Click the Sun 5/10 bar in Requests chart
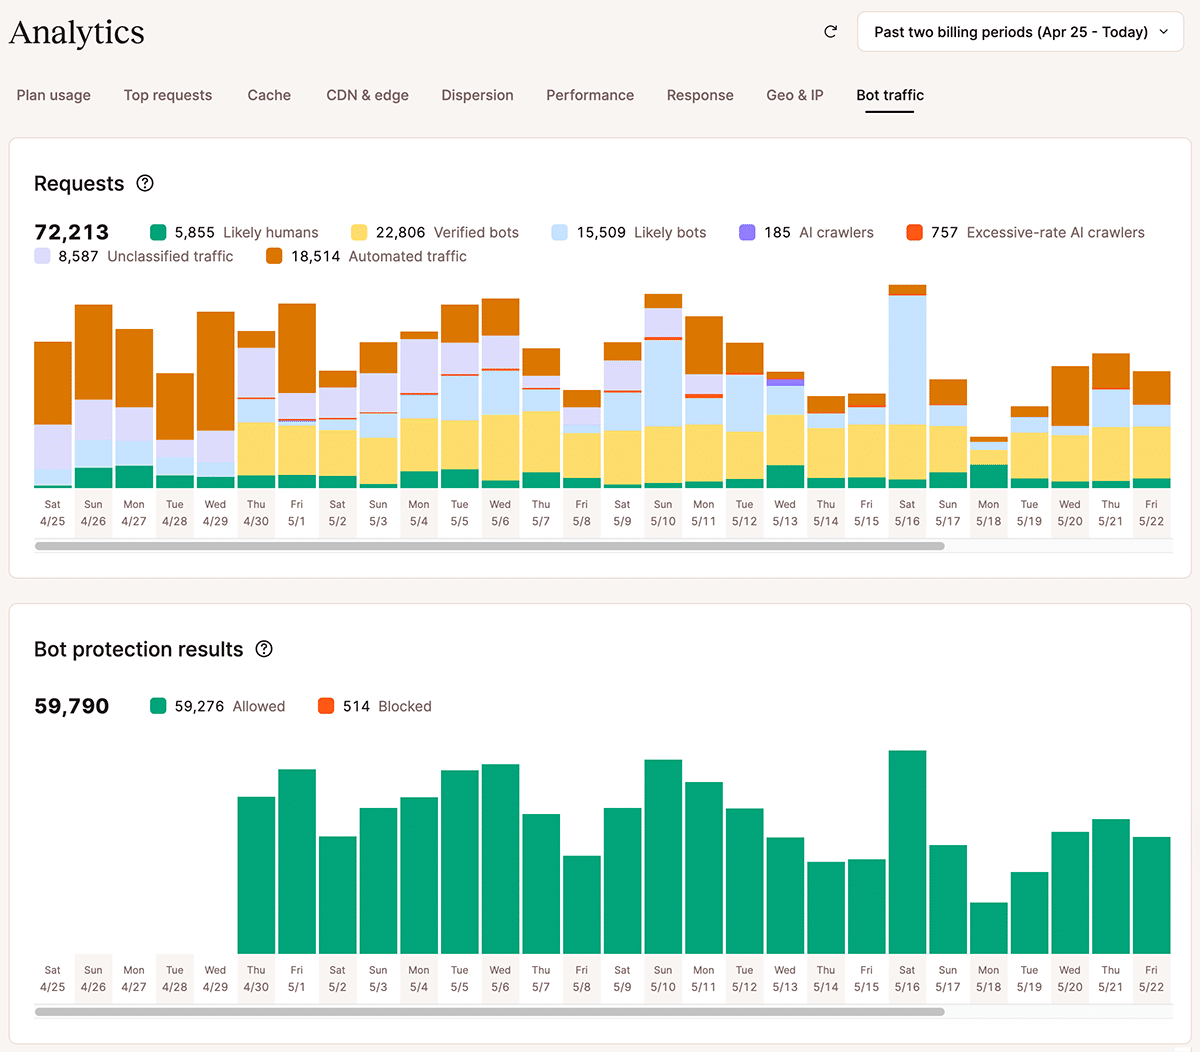Screen dimensions: 1200x1052 (663, 391)
